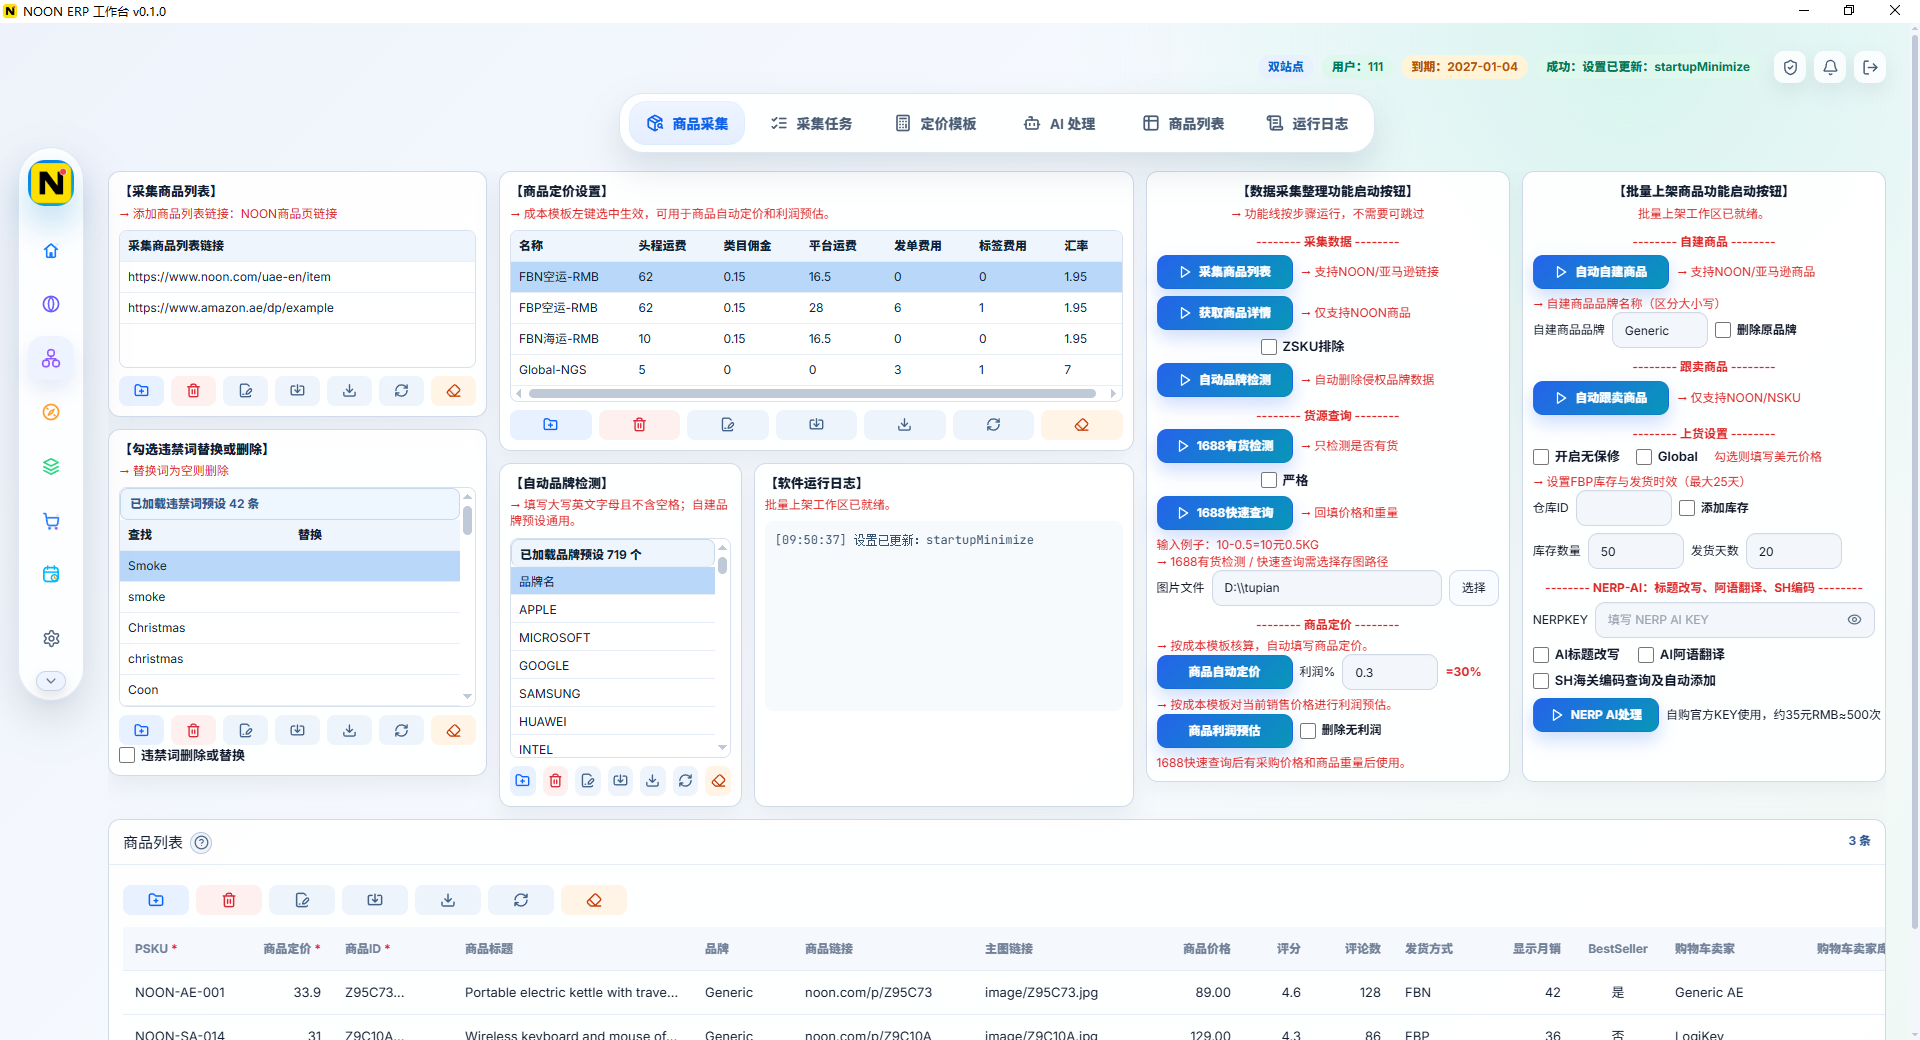1920x1040 pixels.
Task: Click the refresh icon under collection link list
Action: [x=401, y=391]
